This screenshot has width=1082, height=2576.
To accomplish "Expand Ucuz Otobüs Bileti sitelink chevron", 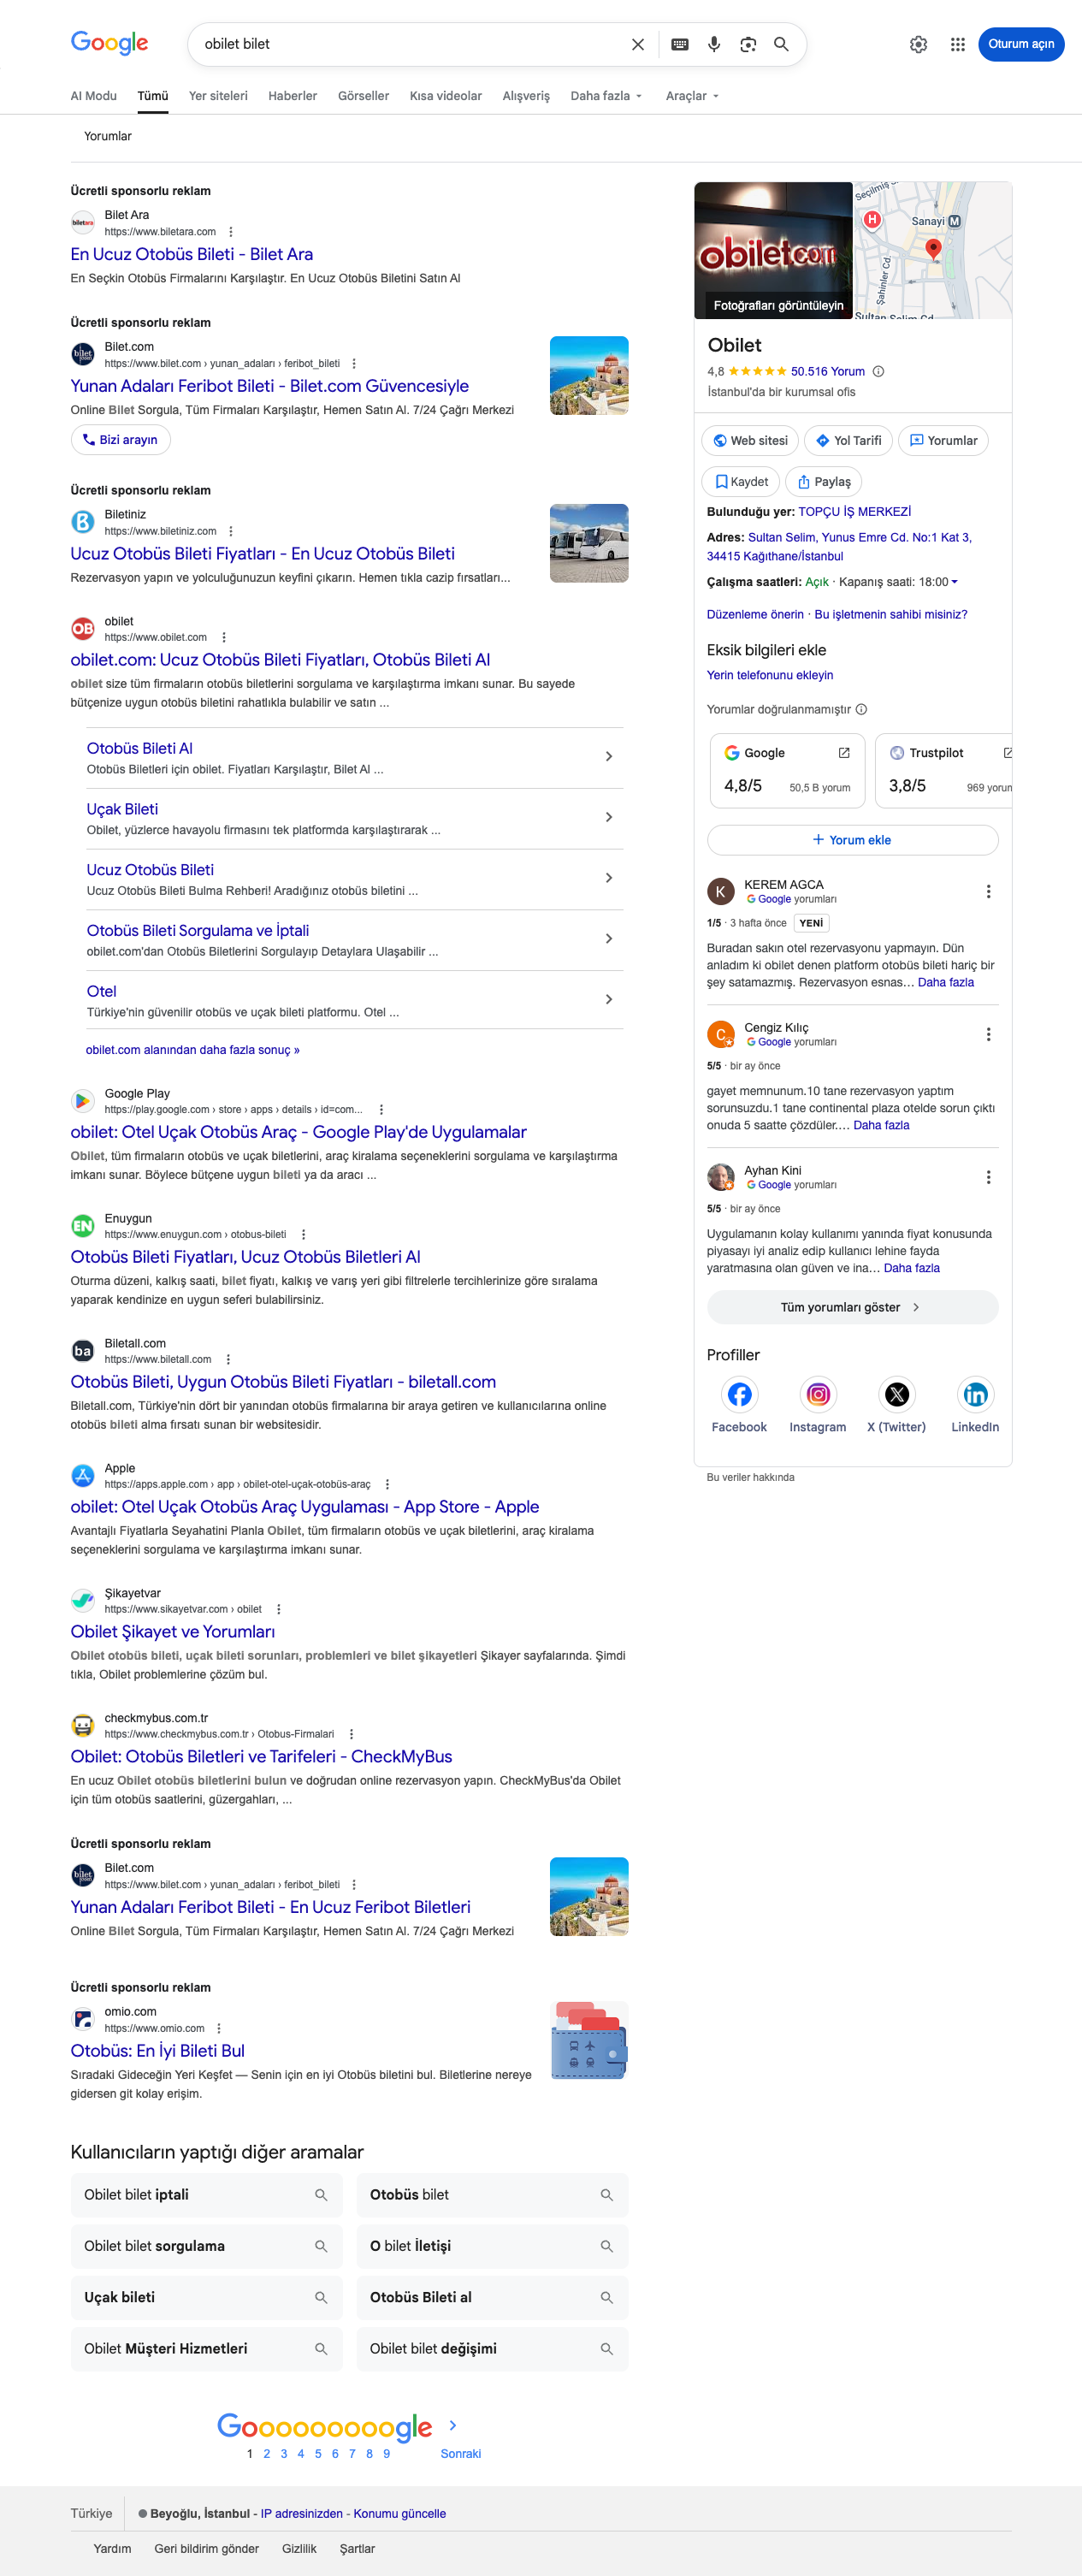I will [609, 878].
